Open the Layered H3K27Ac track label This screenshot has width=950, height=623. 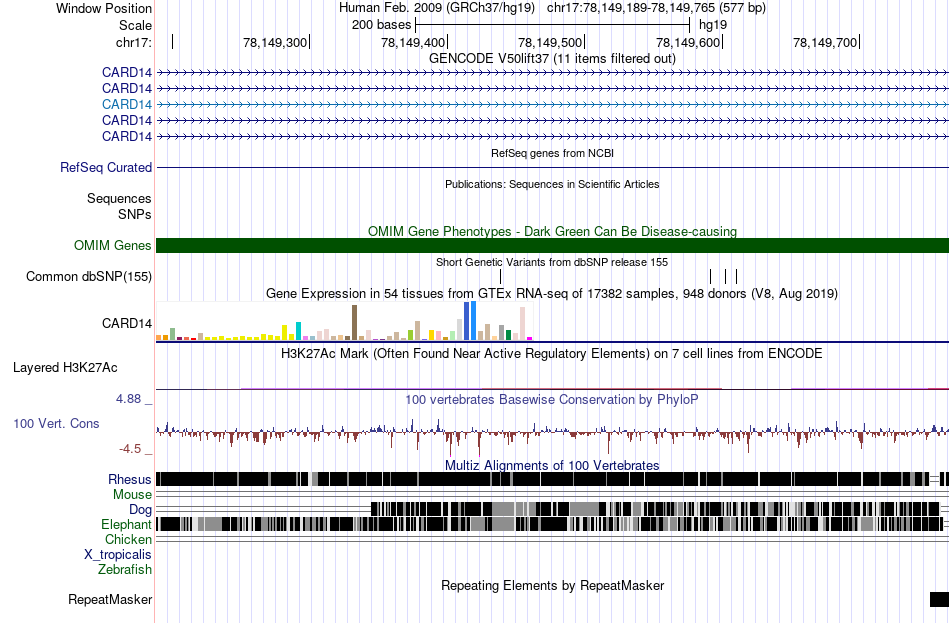point(65,368)
